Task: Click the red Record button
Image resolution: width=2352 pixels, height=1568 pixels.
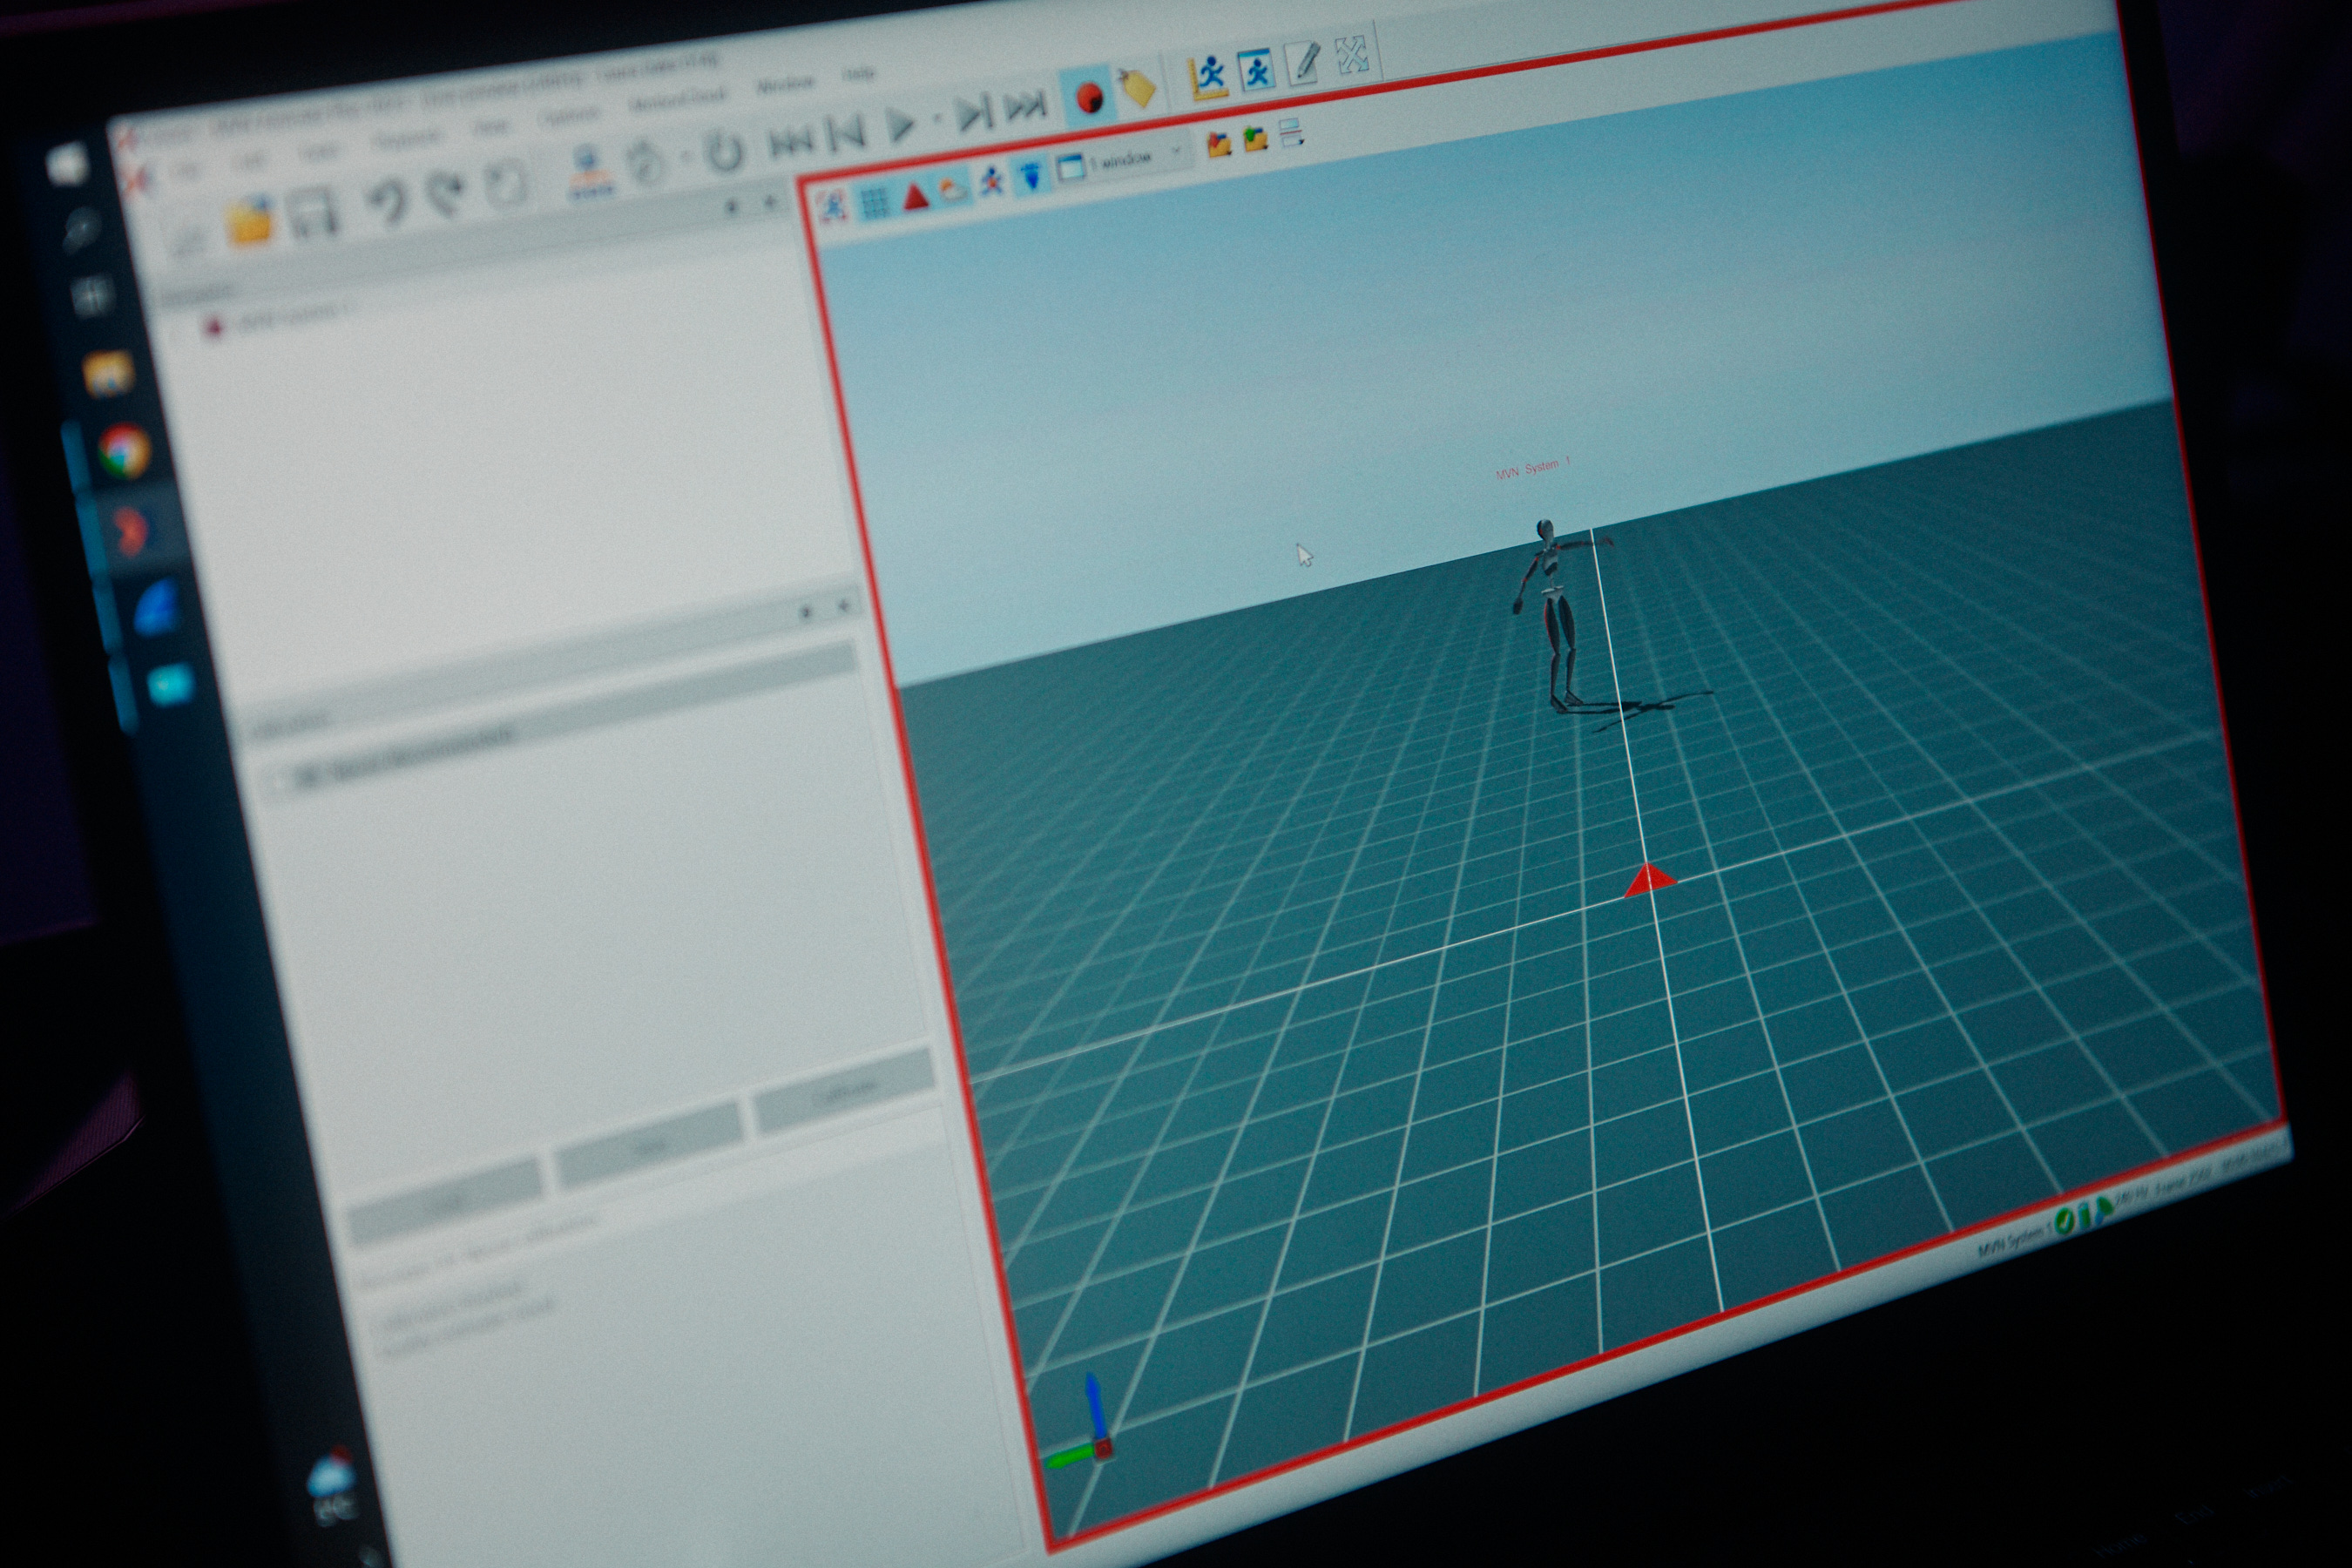Action: pyautogui.click(x=1089, y=98)
